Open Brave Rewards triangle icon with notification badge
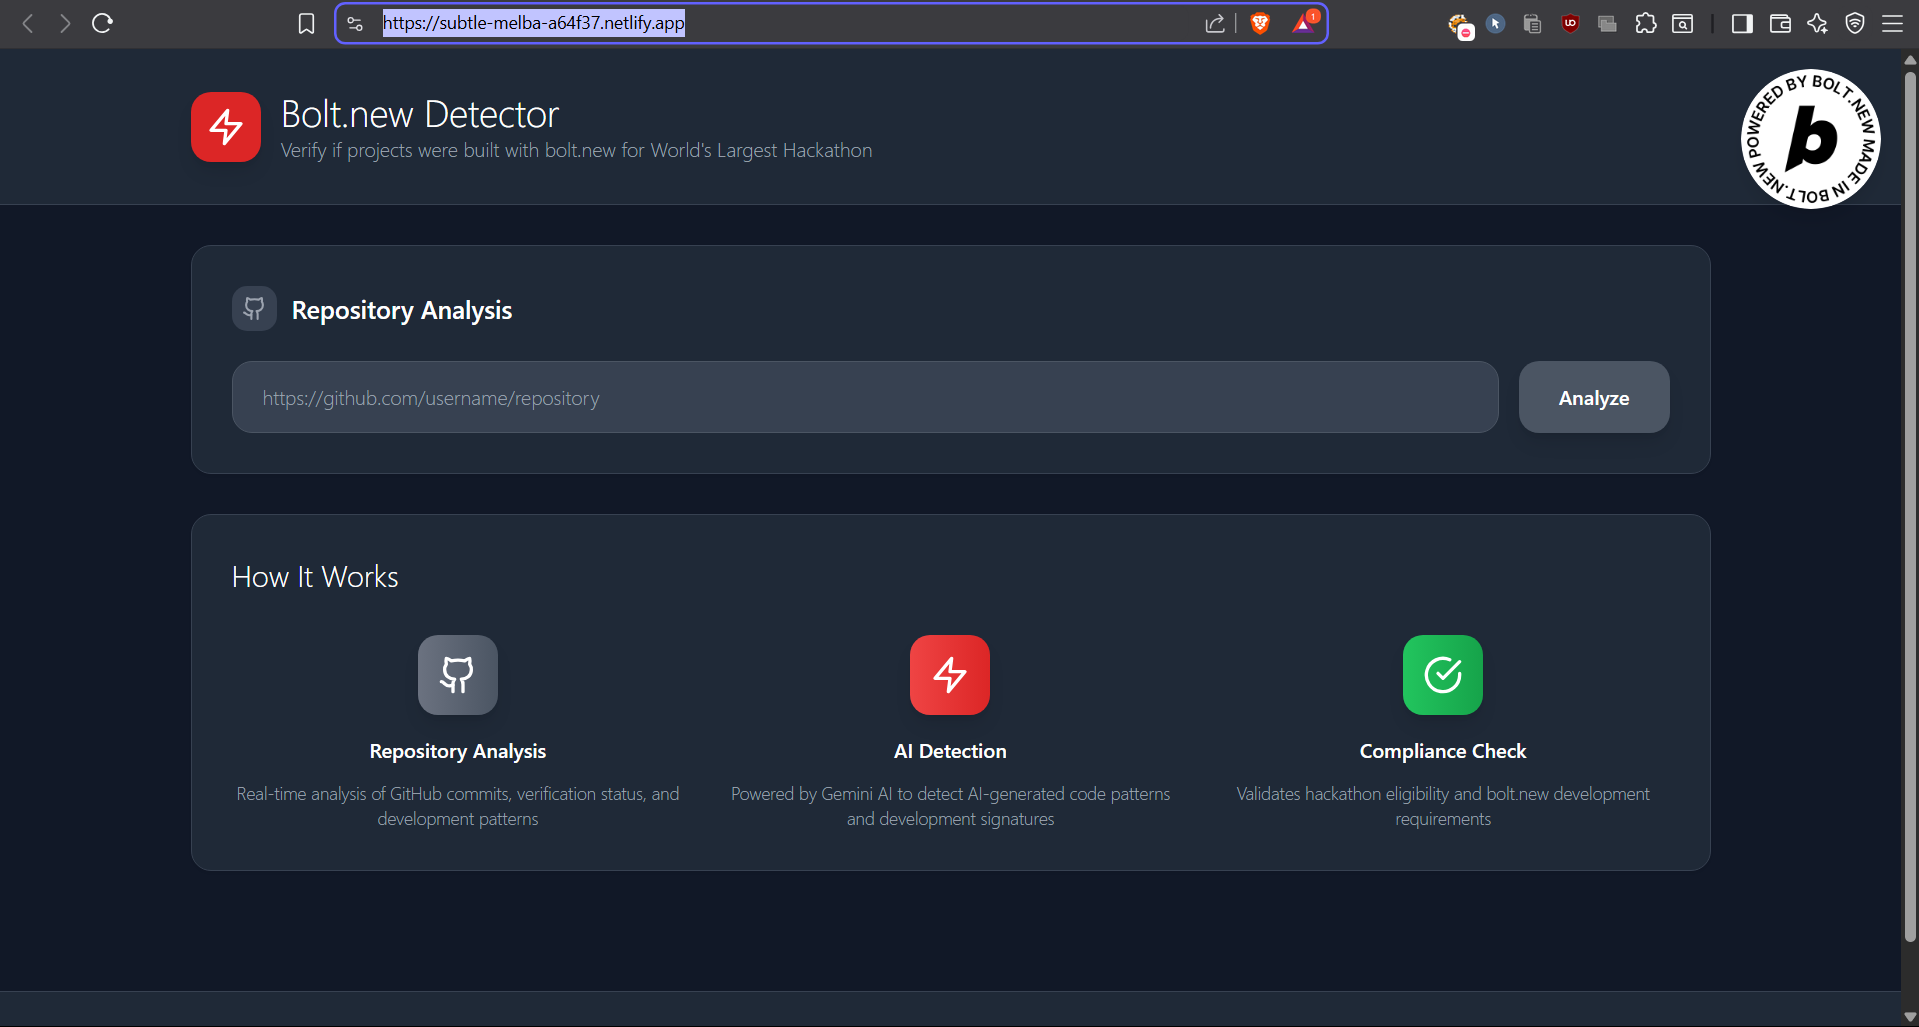 (1304, 22)
